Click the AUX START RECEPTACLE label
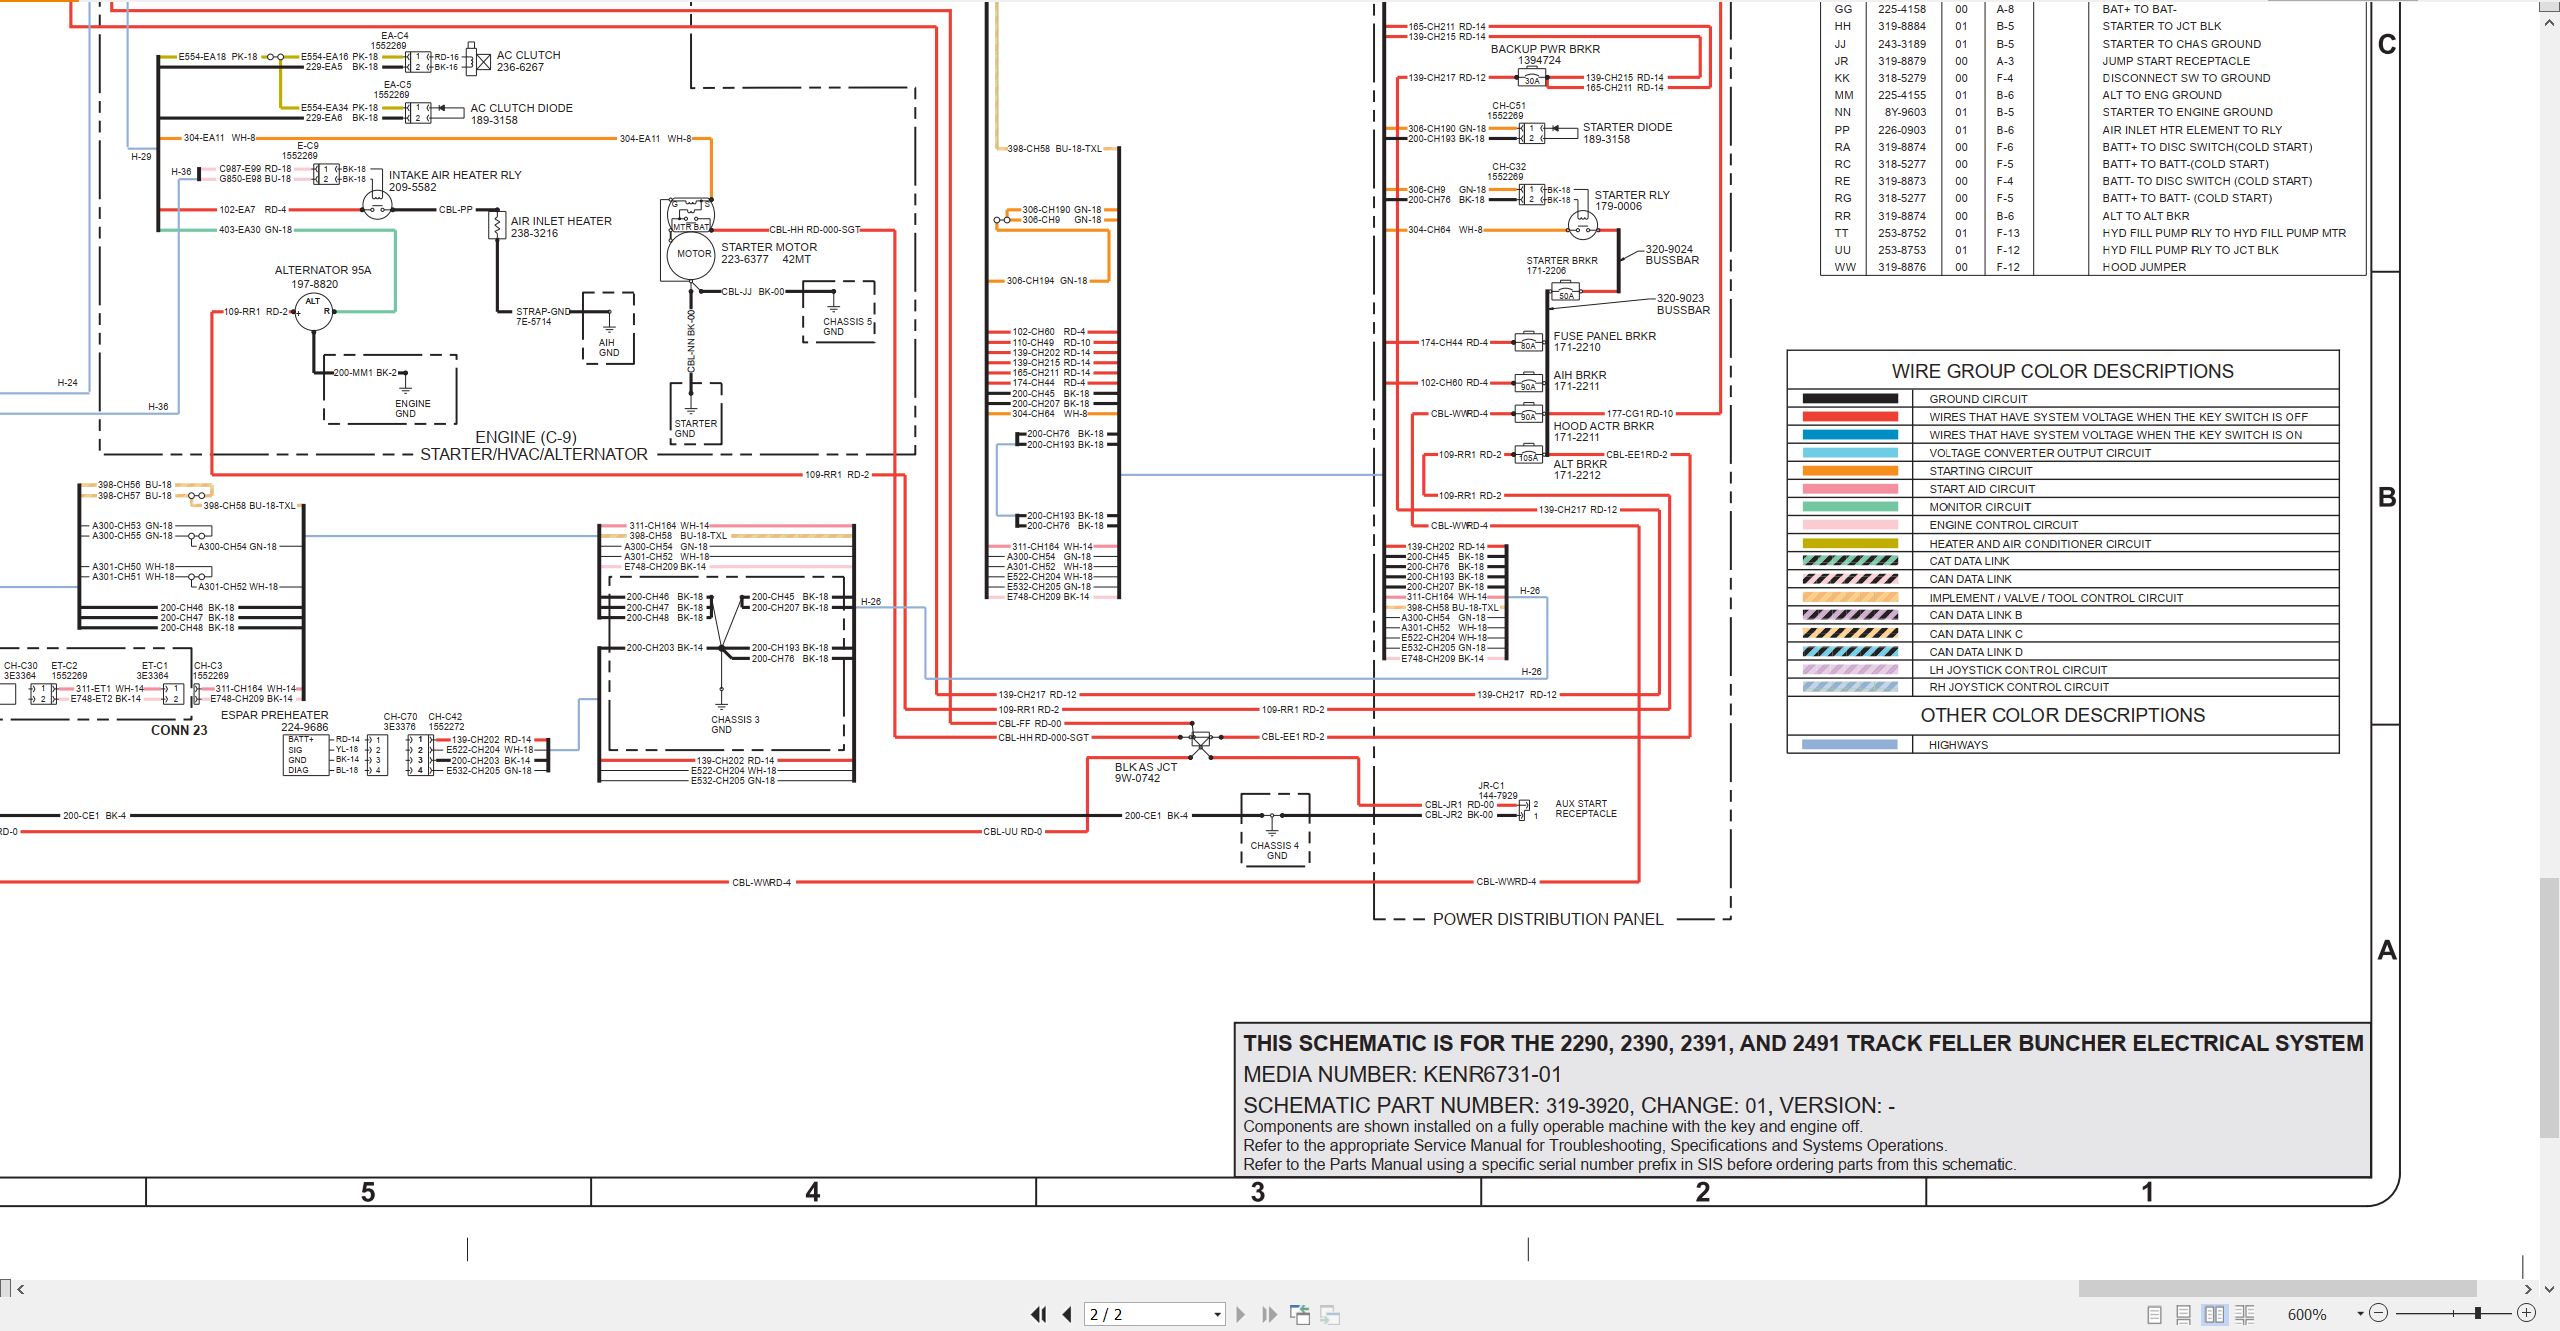Screen dimensions: 2560x1331 [x=1585, y=809]
